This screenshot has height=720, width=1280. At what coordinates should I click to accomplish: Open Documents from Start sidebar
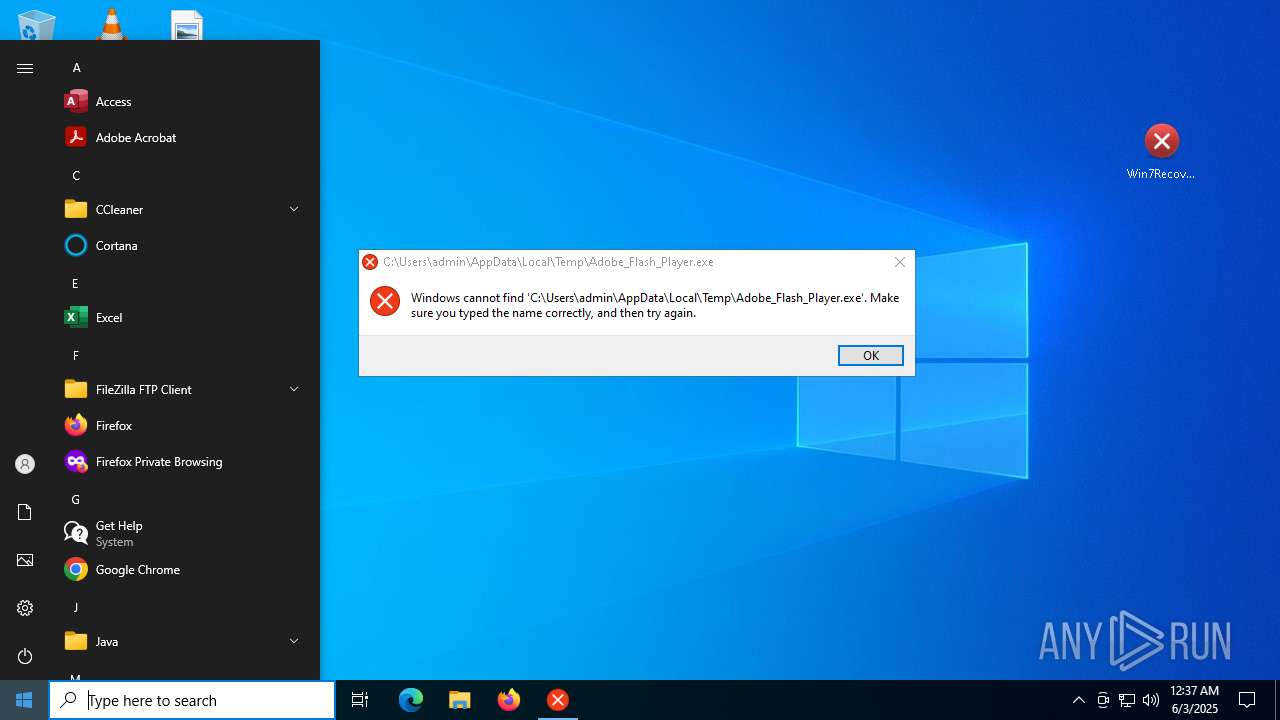click(x=25, y=512)
